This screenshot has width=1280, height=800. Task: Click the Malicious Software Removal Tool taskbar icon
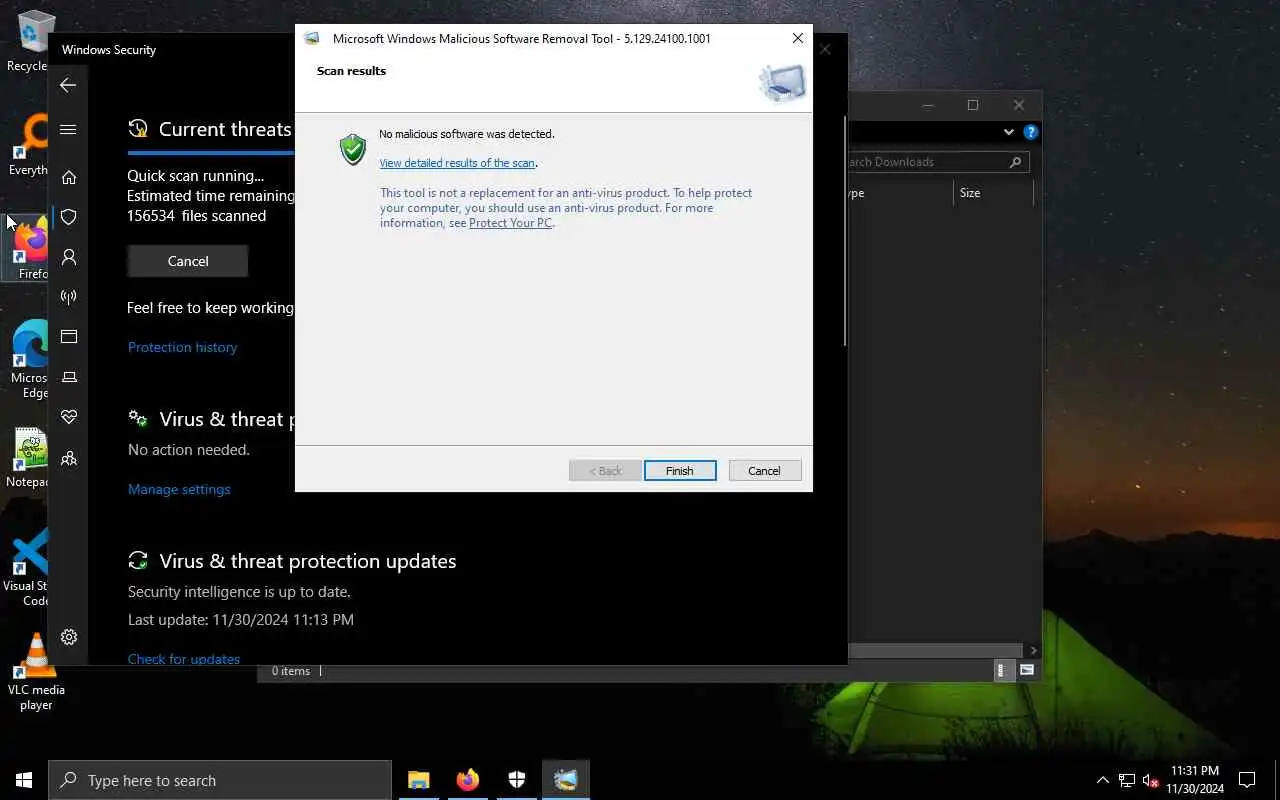coord(566,780)
